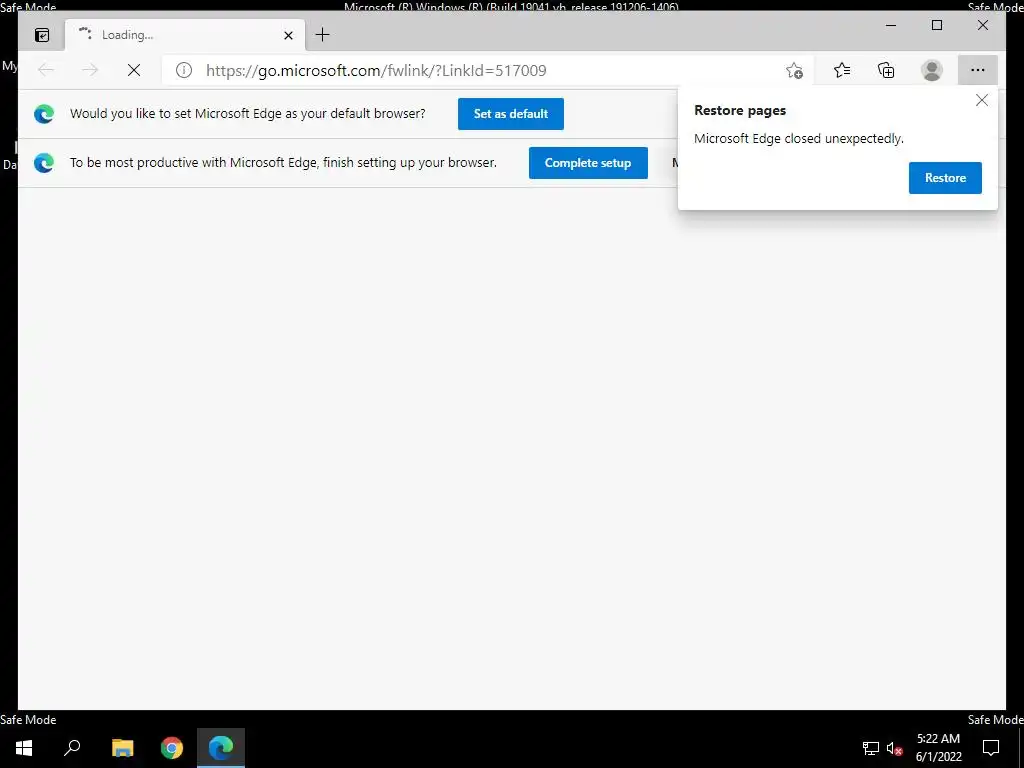This screenshot has height=768, width=1024.
Task: View site information icon in address bar
Action: tap(184, 70)
